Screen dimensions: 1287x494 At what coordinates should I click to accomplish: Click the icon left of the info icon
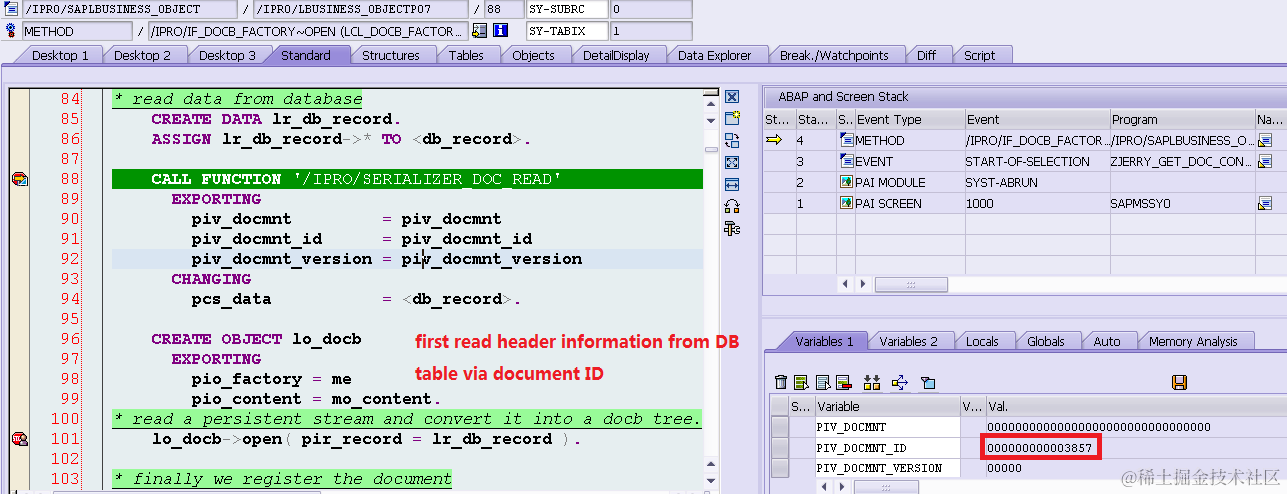(x=480, y=31)
